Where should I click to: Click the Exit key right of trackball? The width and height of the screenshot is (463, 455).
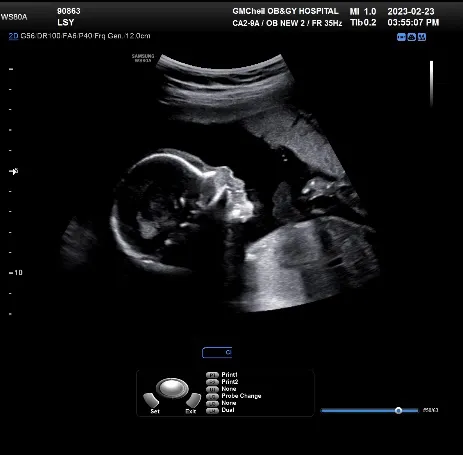[194, 400]
